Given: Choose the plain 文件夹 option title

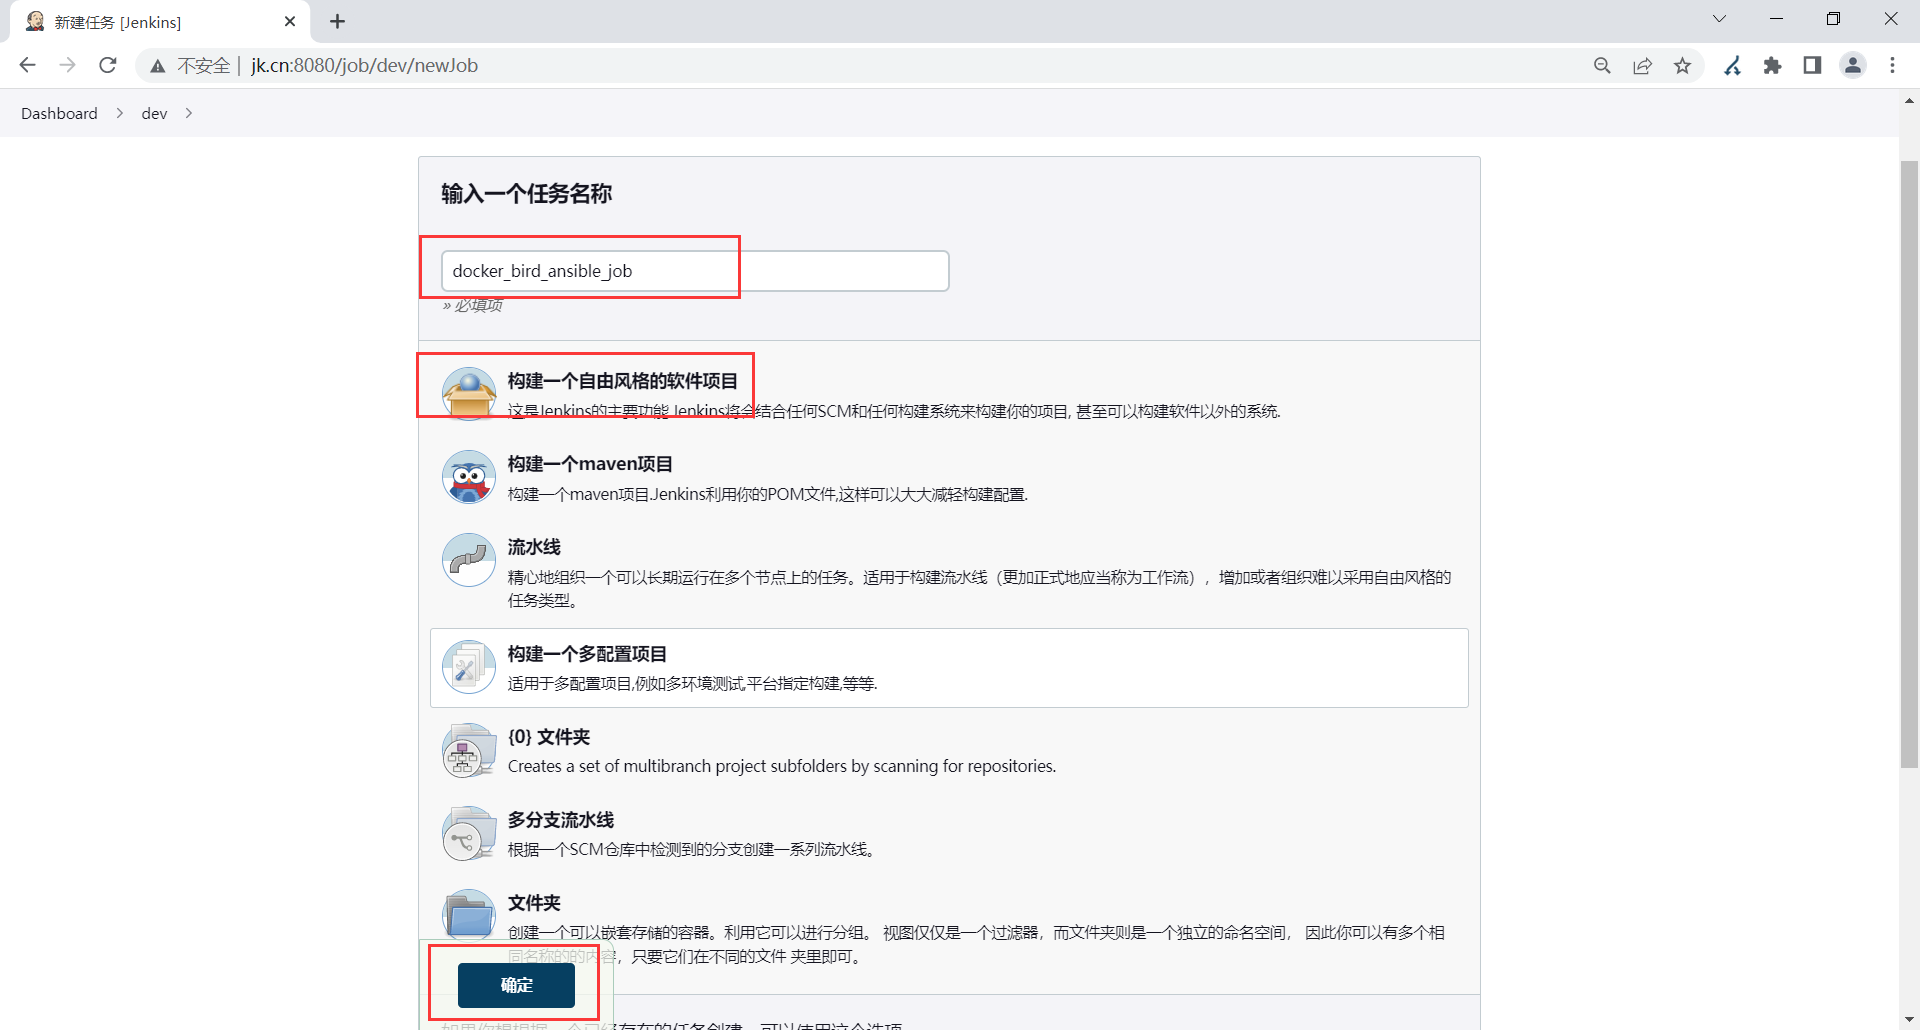Looking at the screenshot, I should click(534, 903).
